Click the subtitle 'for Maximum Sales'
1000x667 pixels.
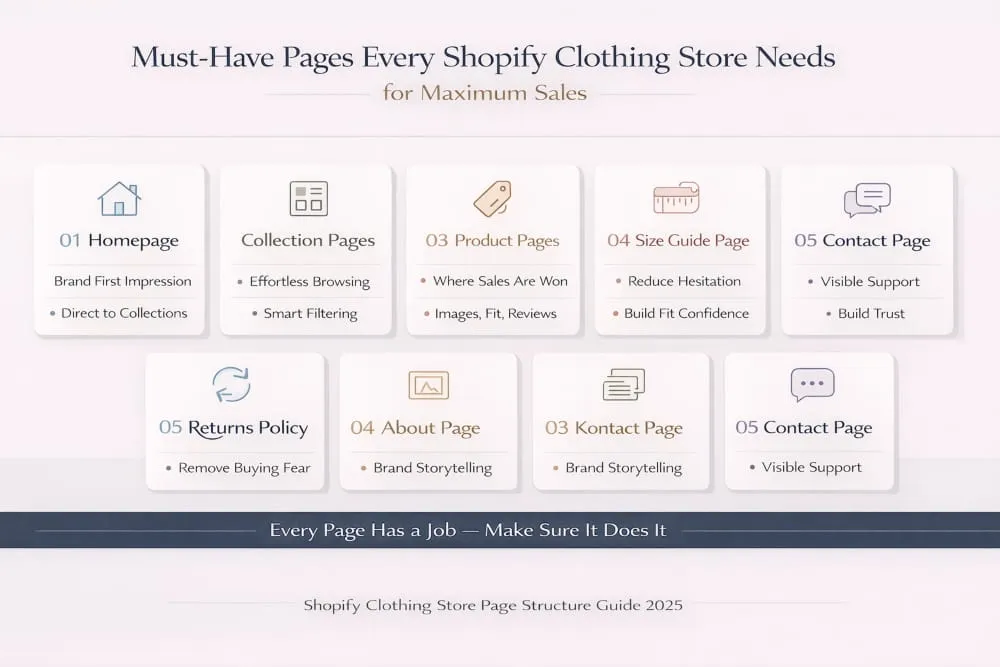coord(485,93)
